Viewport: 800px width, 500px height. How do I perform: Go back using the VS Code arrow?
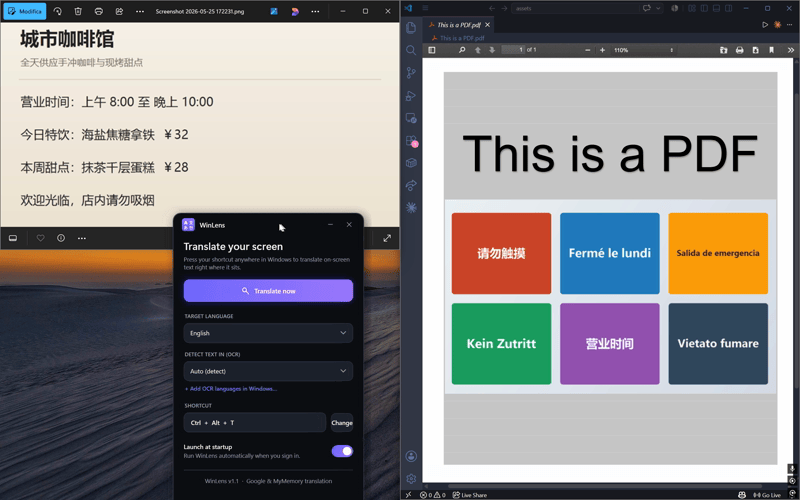[x=492, y=8]
